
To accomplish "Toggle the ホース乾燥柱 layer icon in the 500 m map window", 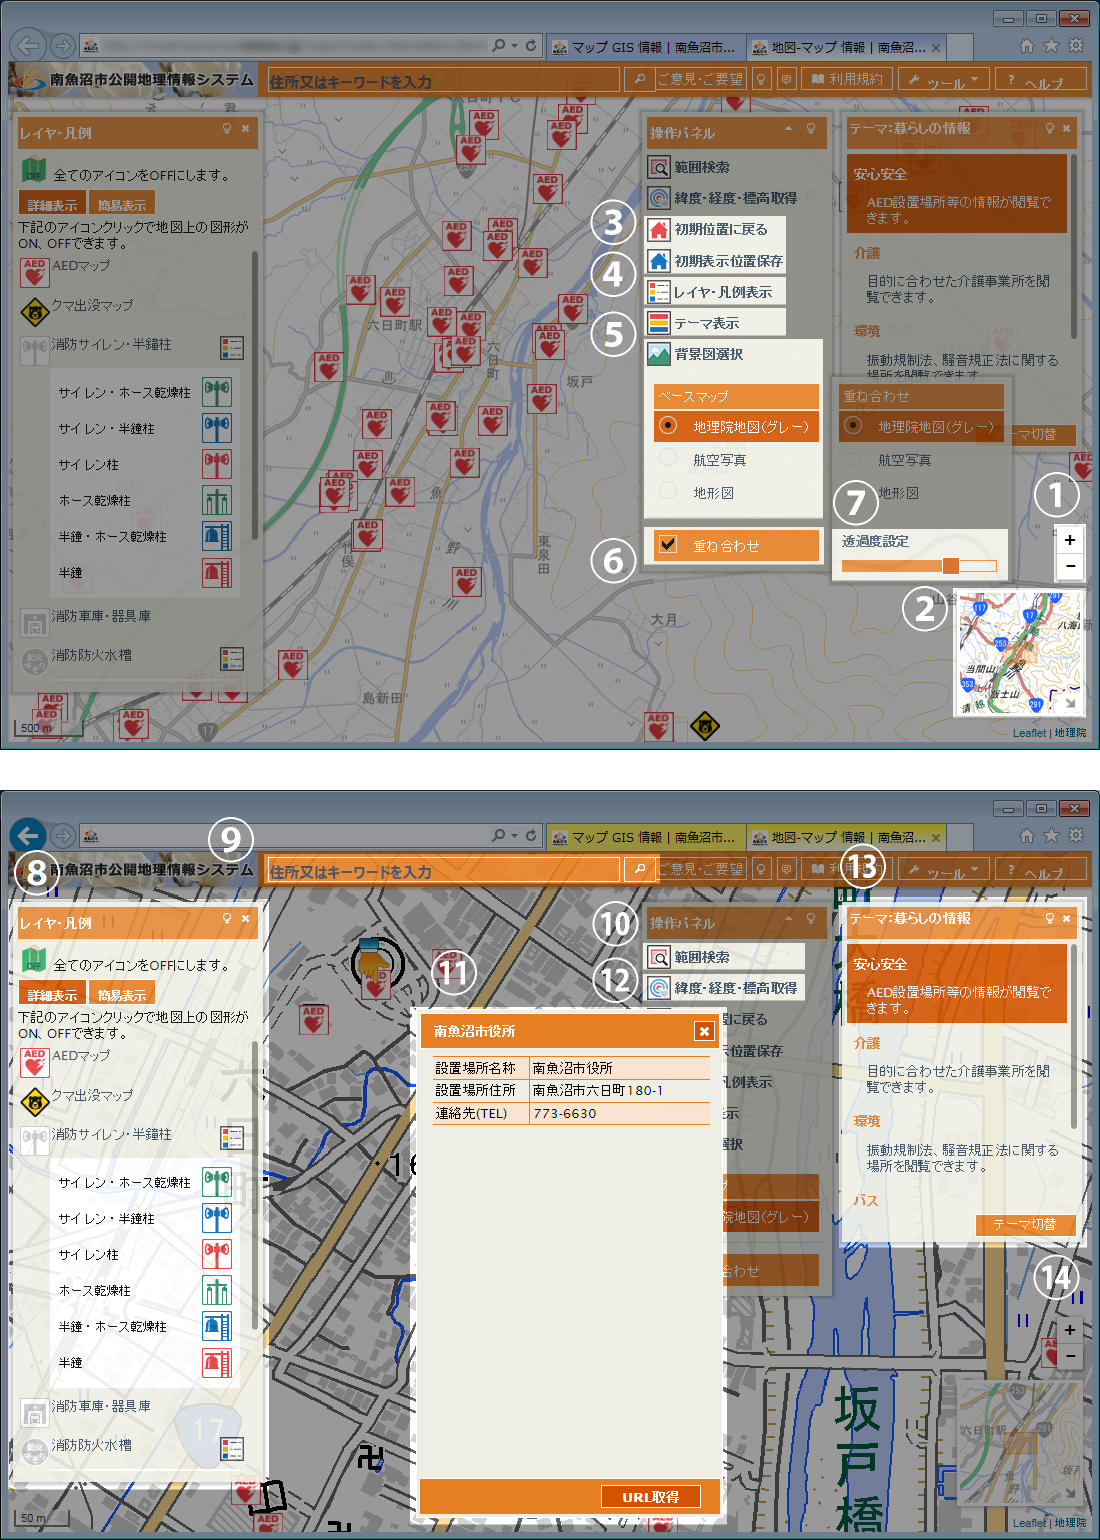I will coord(217,500).
